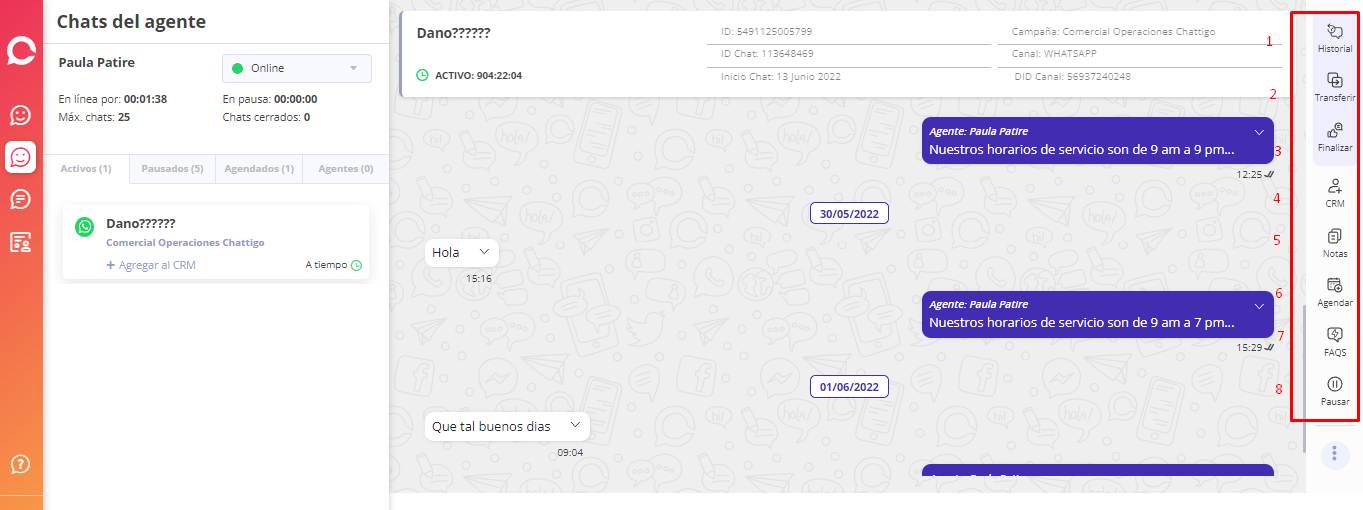Open the text-lines speech bubble sidebar icon
Screen dimensions: 1363x510
(20, 199)
